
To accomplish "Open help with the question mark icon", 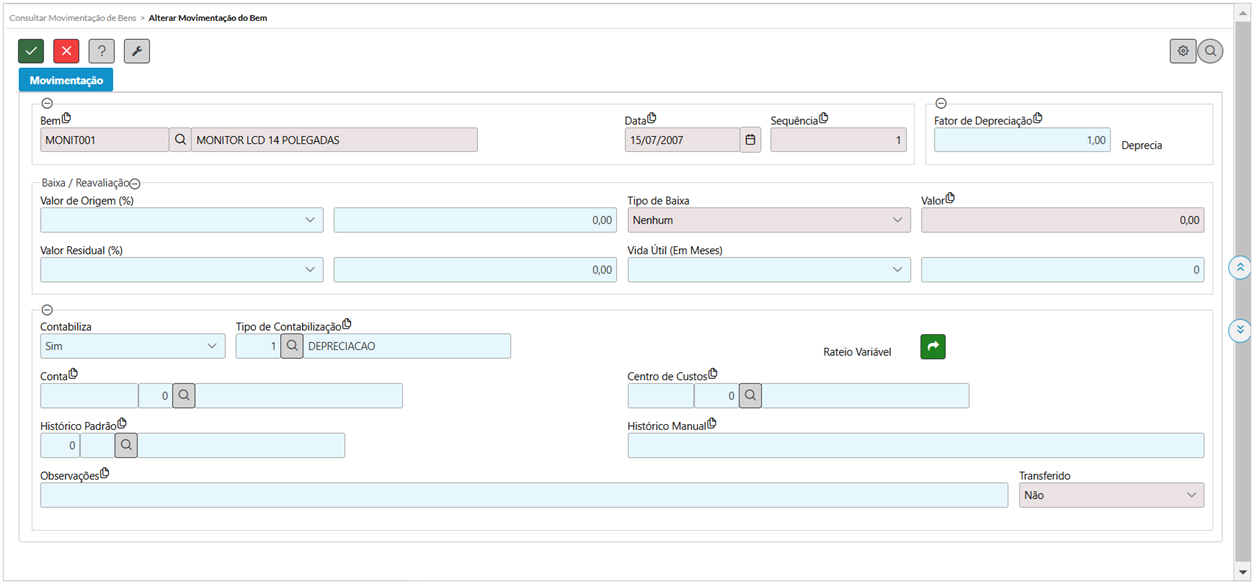I will [x=101, y=51].
